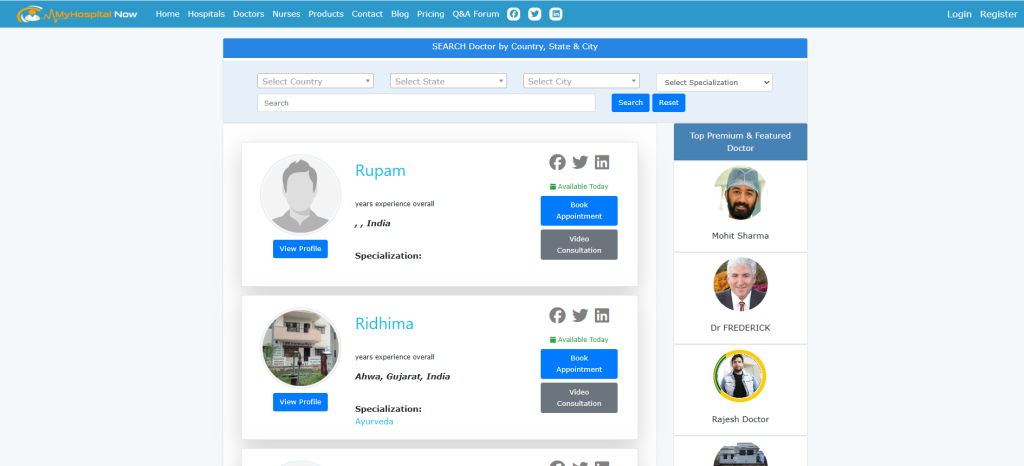Open the Ridhima doctor name link
The width and height of the screenshot is (1024, 466).
point(384,324)
